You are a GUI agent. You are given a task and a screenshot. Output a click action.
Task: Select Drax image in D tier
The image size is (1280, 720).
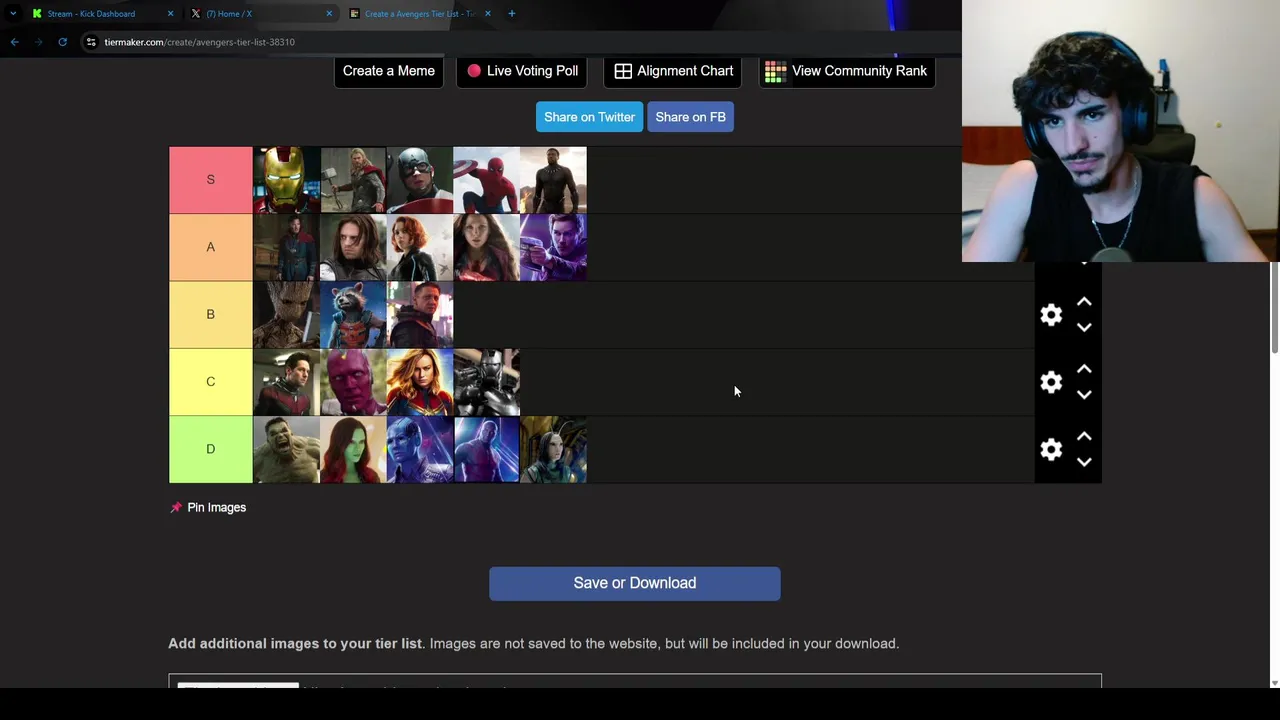coord(486,450)
